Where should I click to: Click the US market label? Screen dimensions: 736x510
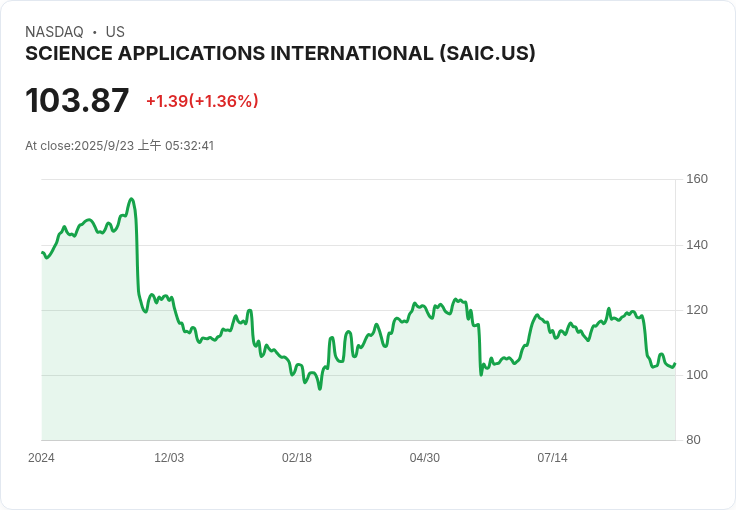[x=115, y=32]
